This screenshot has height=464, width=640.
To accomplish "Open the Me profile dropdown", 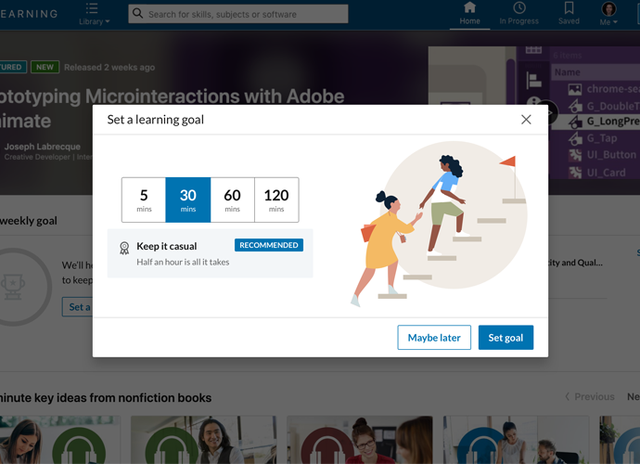I will click(x=609, y=14).
